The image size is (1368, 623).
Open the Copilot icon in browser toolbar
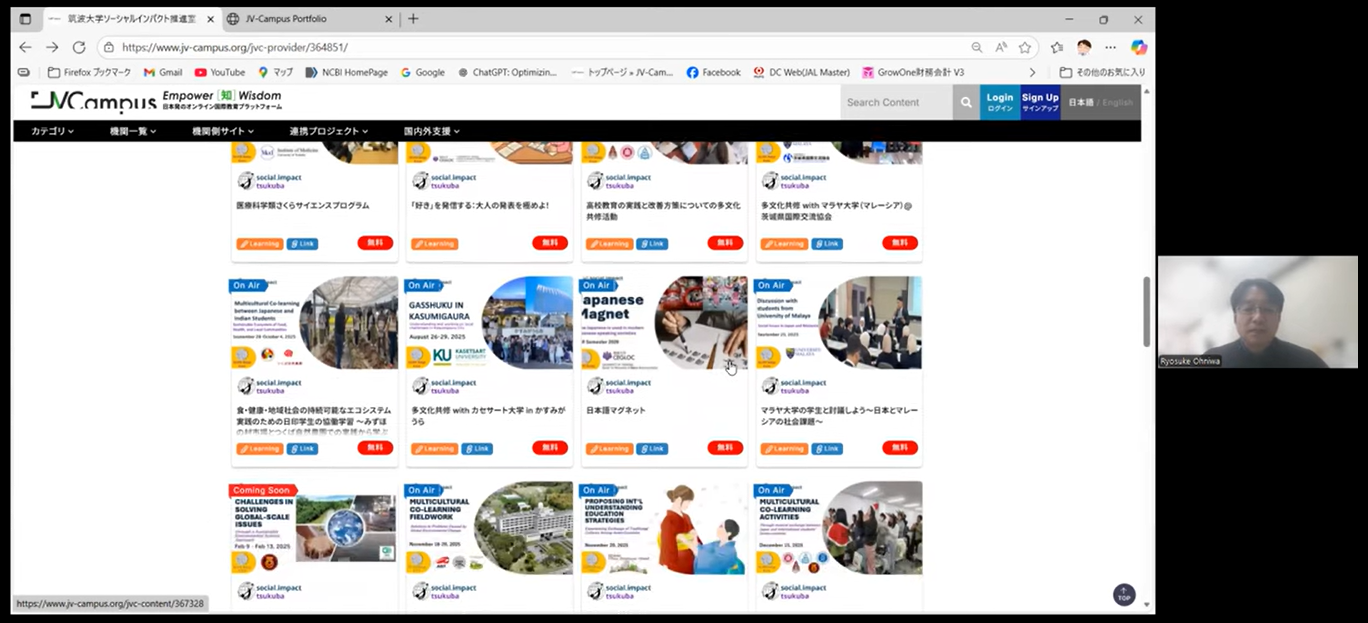tap(1138, 47)
